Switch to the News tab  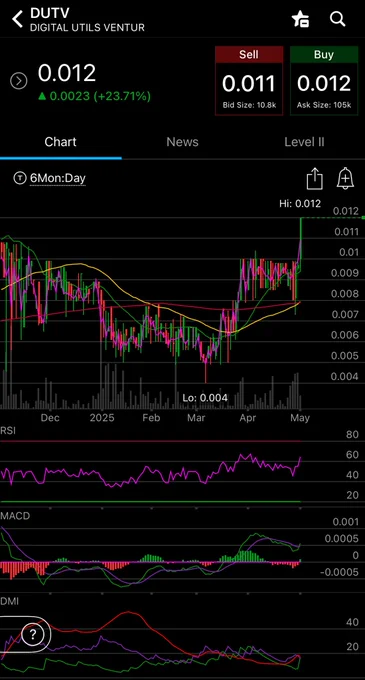point(182,142)
